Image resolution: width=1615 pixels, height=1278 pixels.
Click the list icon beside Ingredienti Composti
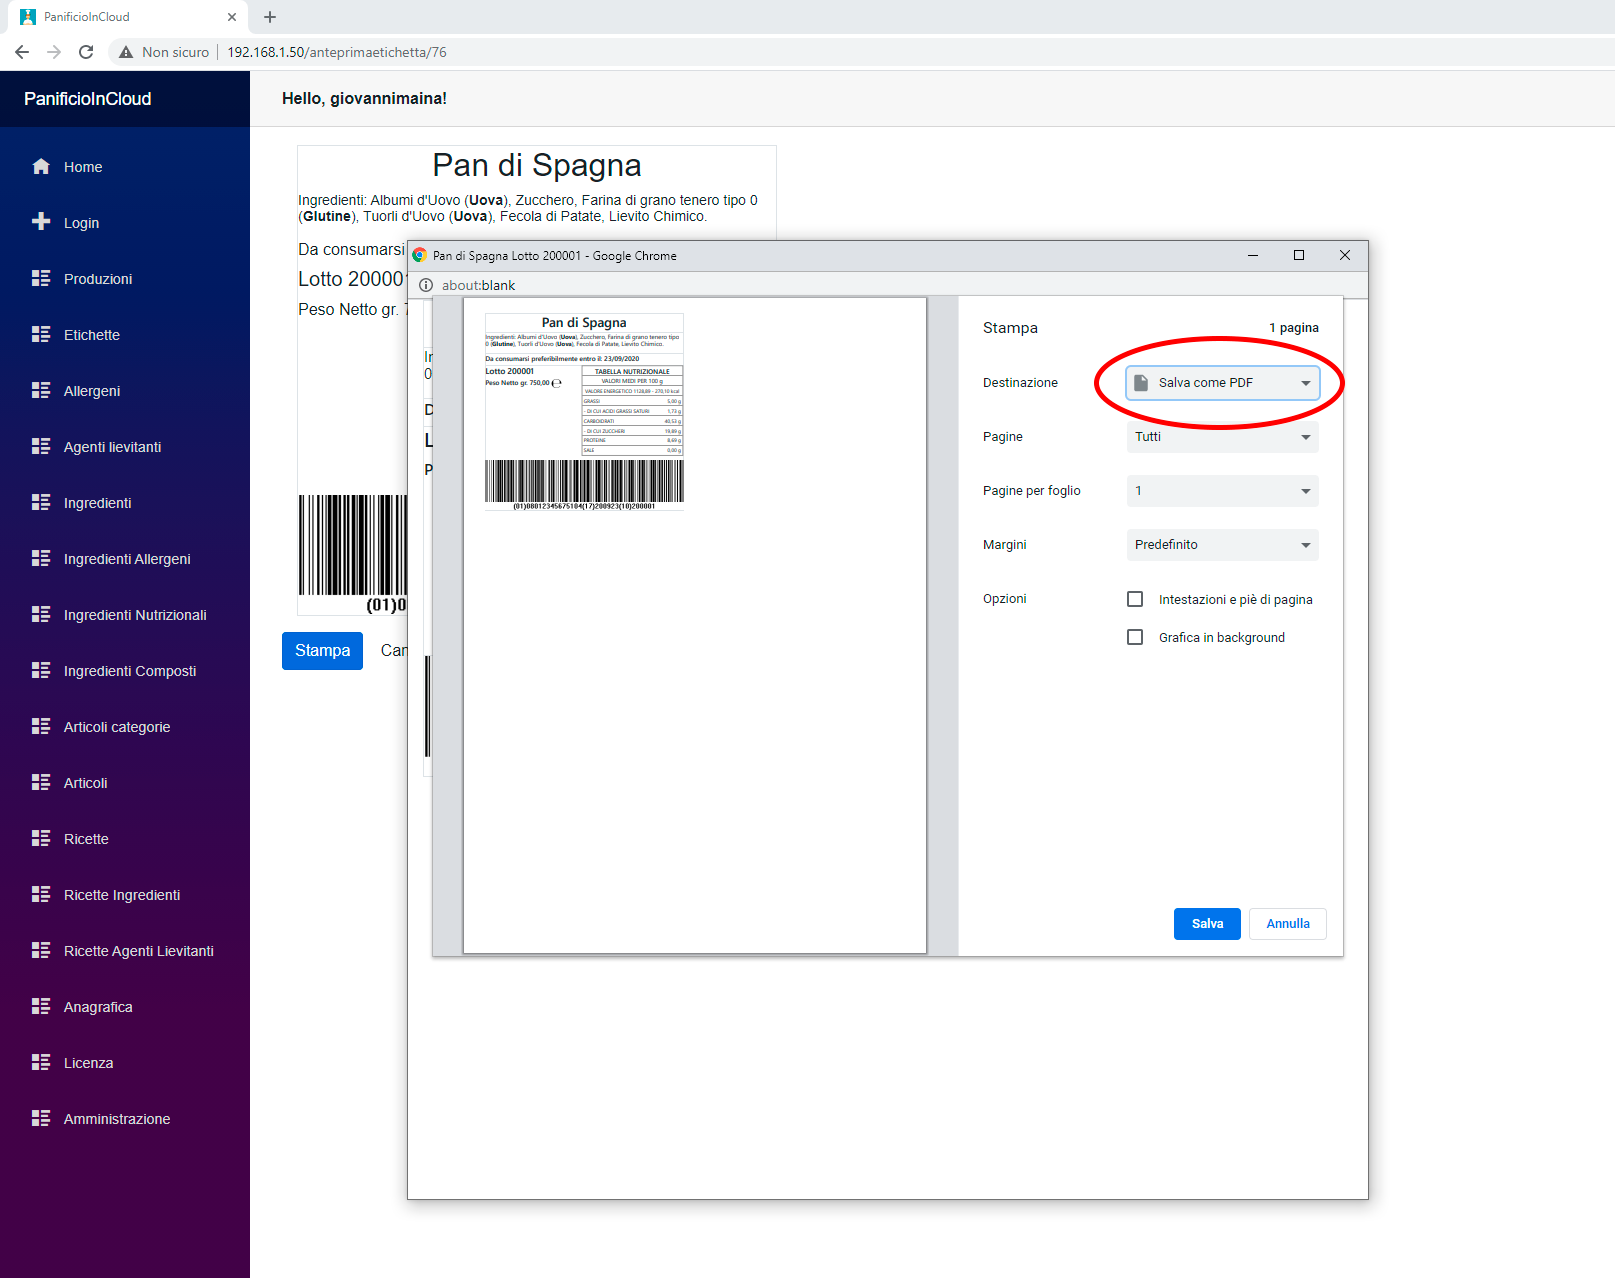[x=41, y=670]
